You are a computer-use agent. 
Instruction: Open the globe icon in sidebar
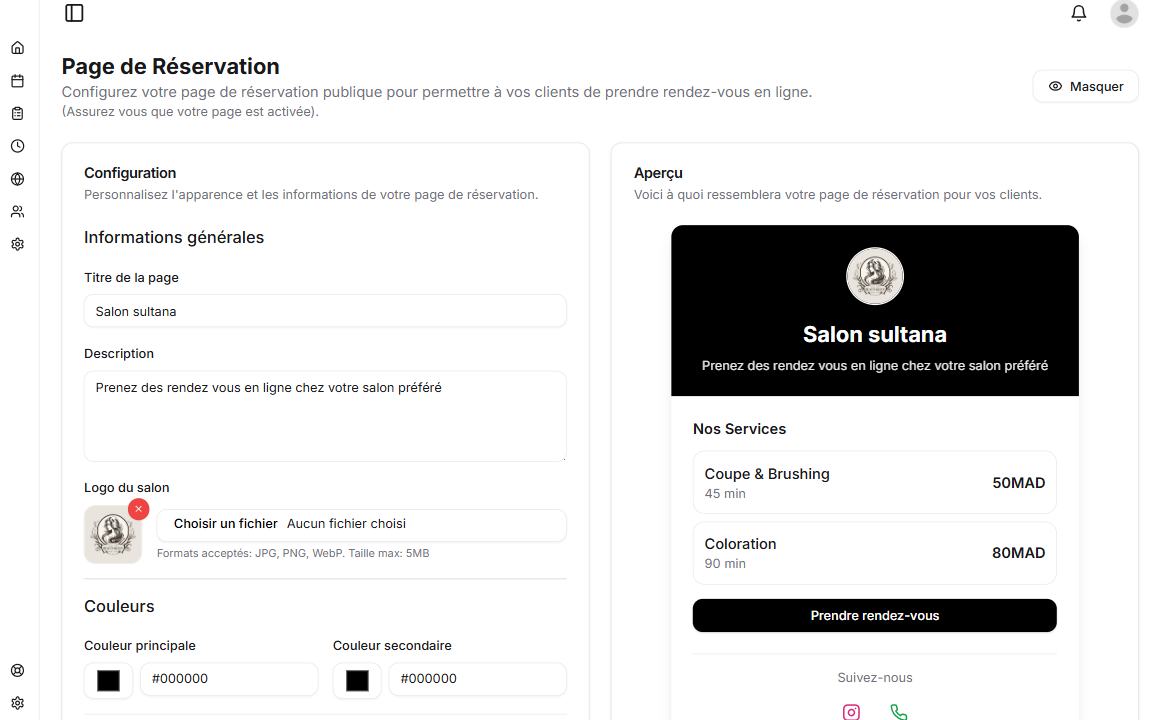point(17,179)
